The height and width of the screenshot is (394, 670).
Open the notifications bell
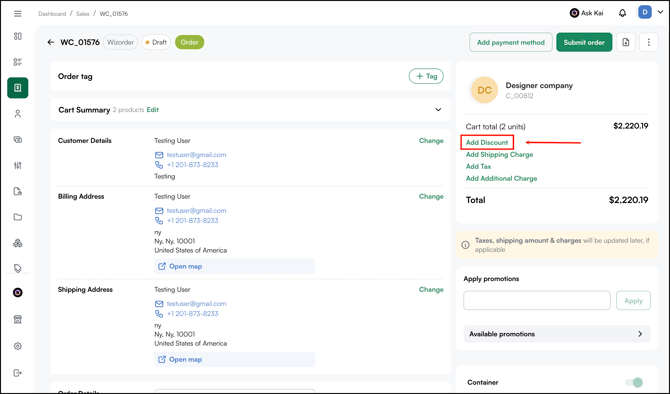623,13
